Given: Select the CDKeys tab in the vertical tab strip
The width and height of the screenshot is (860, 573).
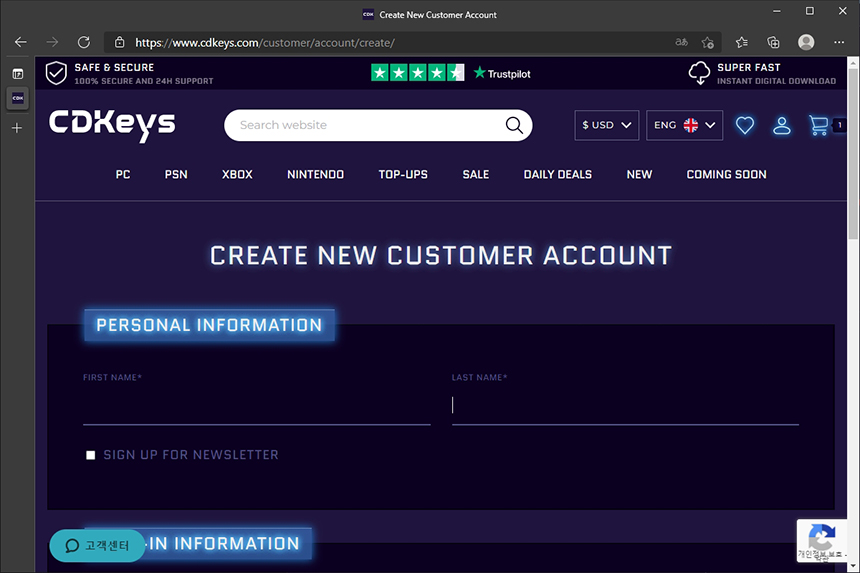Looking at the screenshot, I should coord(18,99).
